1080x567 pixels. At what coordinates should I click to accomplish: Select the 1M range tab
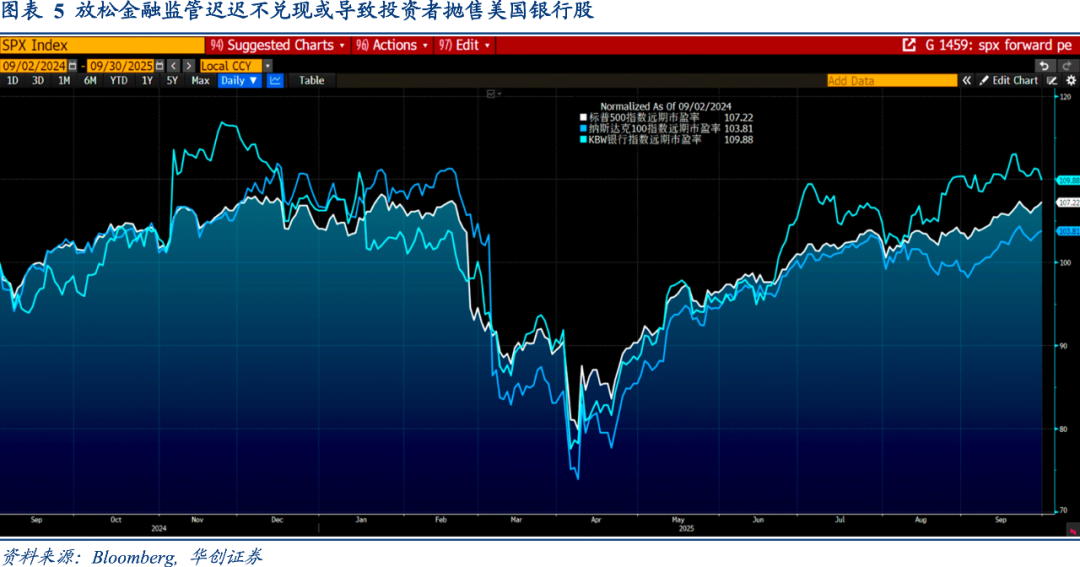(64, 81)
